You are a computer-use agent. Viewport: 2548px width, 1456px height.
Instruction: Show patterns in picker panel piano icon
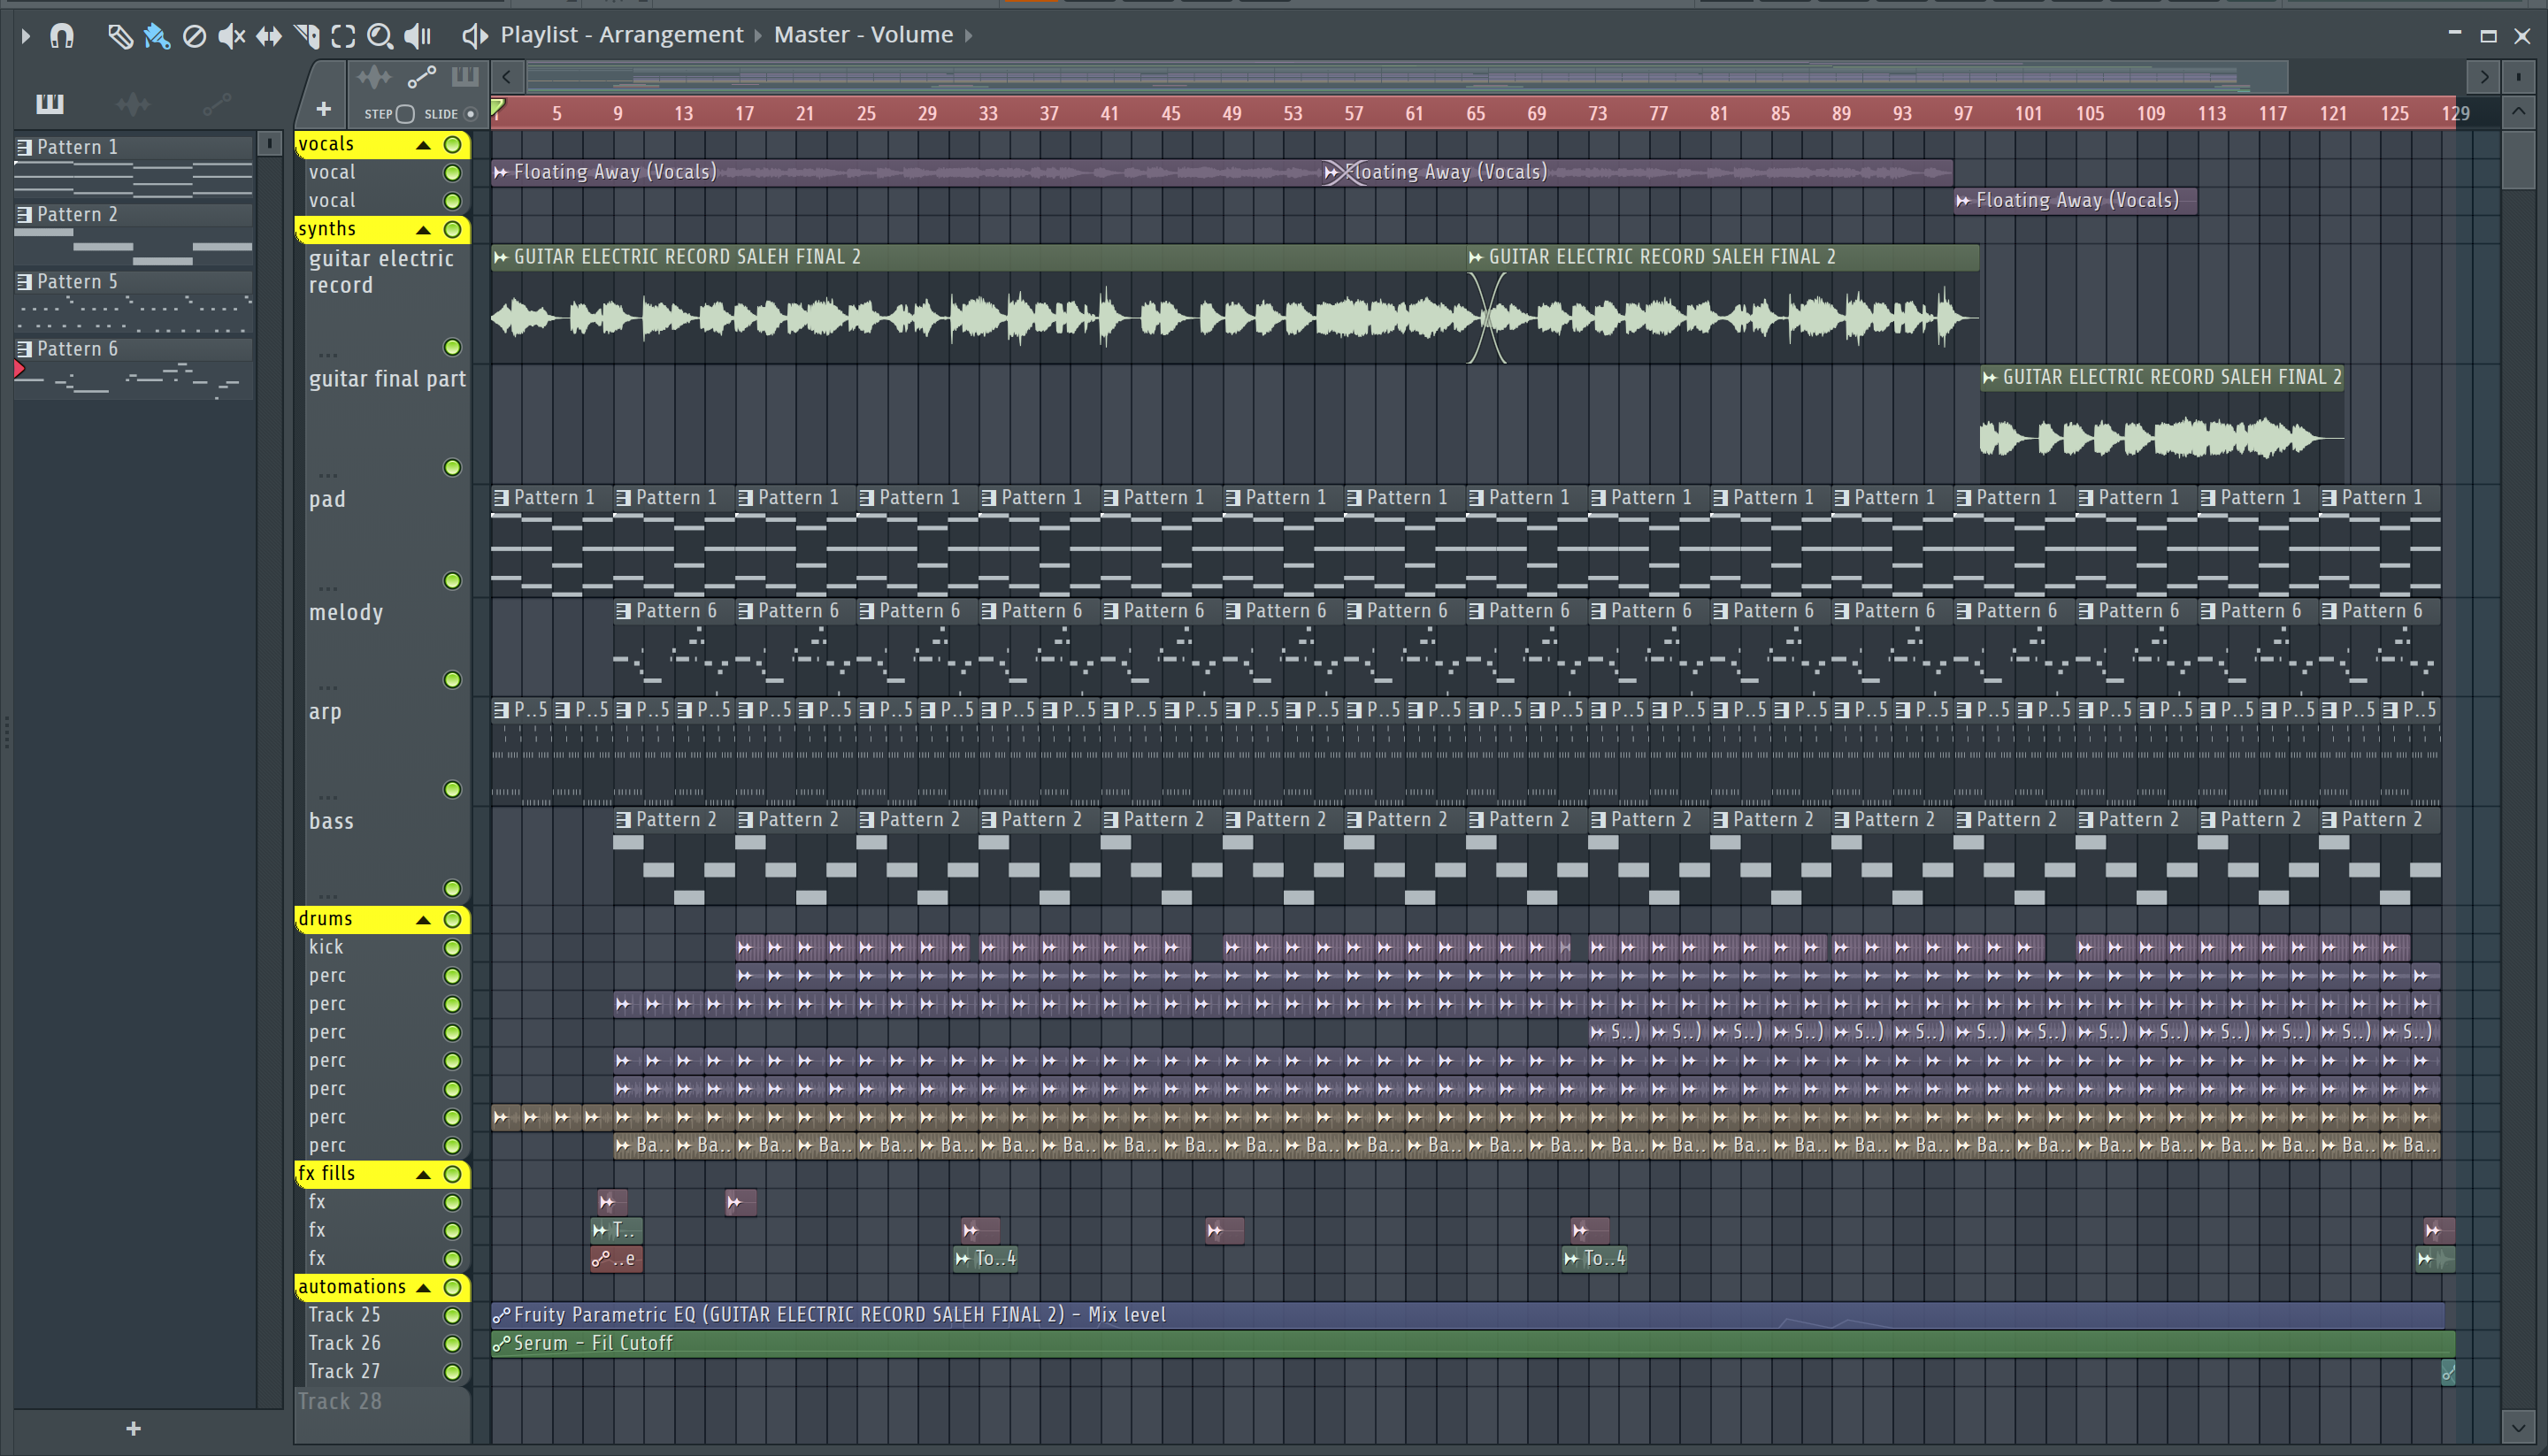tap(50, 103)
